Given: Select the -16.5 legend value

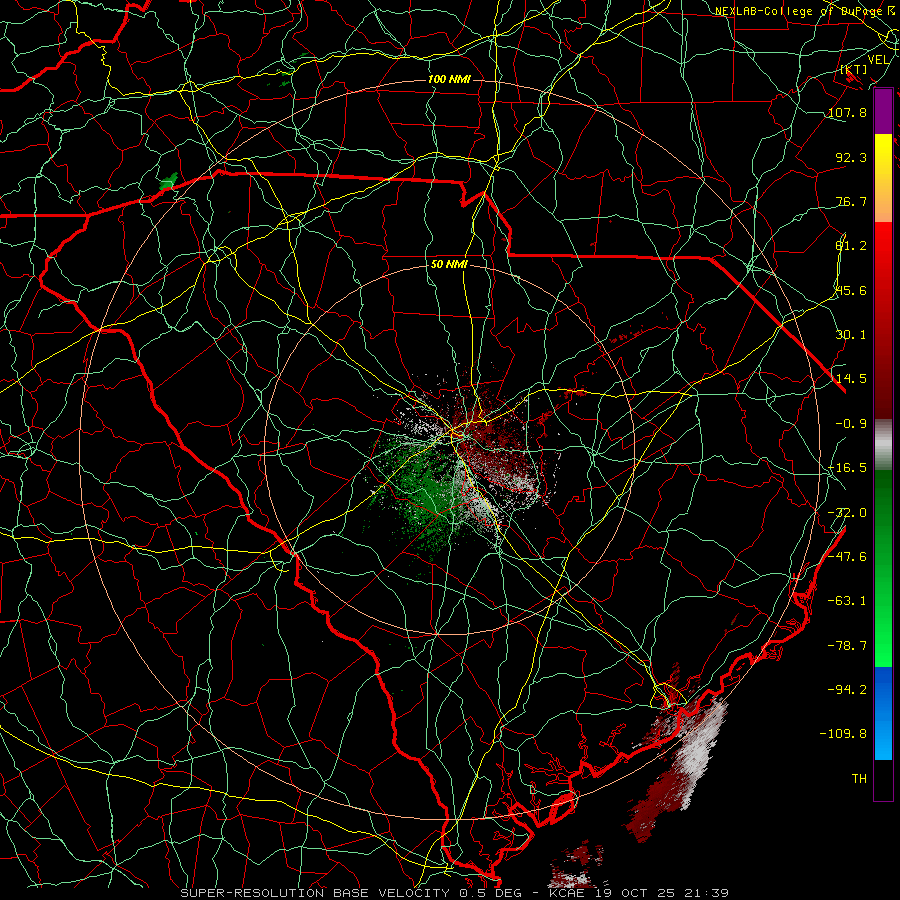Looking at the screenshot, I should tap(847, 468).
